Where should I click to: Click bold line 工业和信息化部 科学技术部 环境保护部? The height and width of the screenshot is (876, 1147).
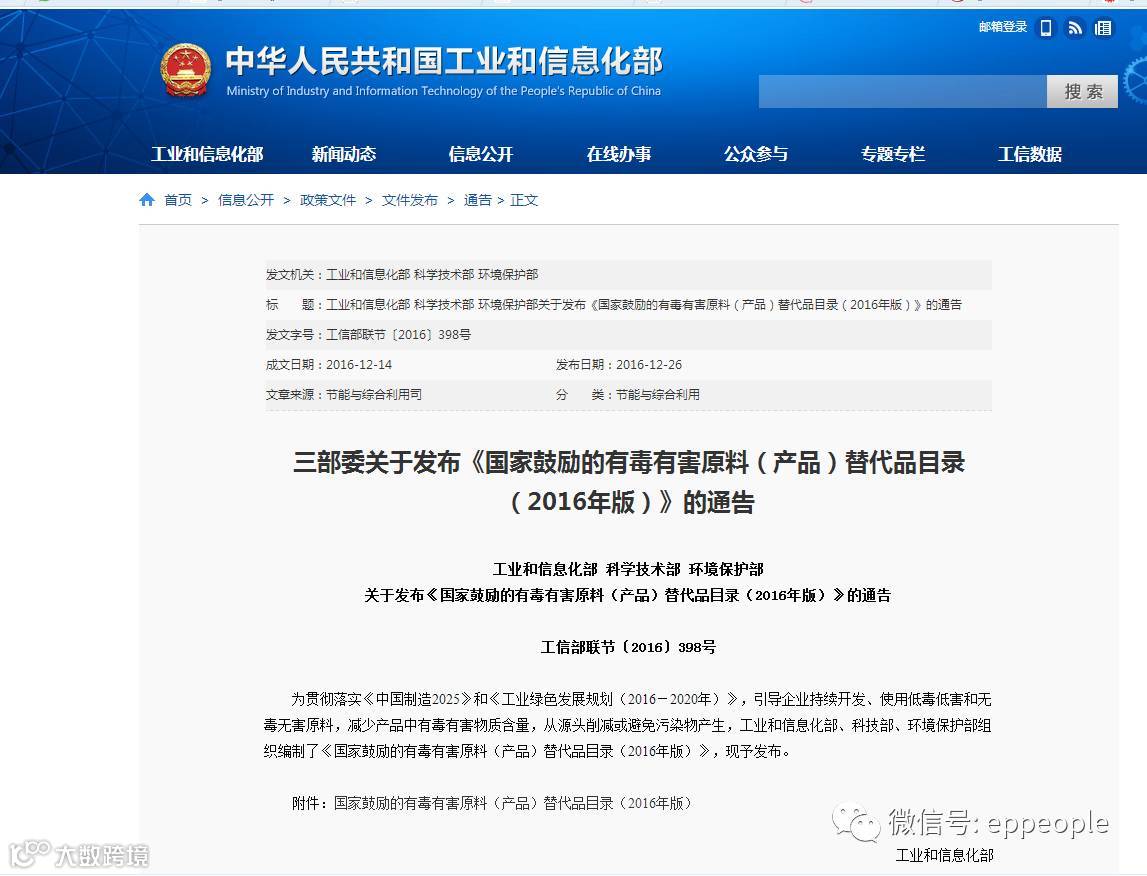point(628,569)
